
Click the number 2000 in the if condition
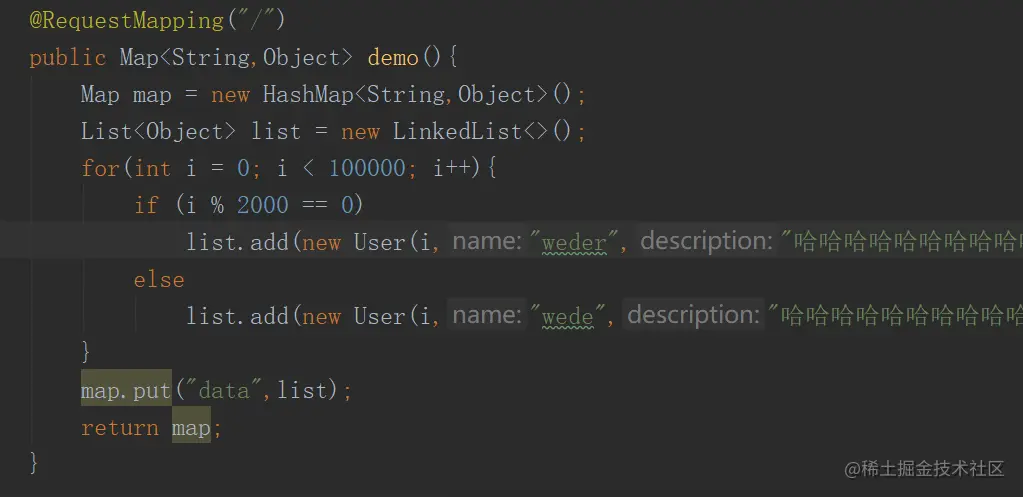262,205
